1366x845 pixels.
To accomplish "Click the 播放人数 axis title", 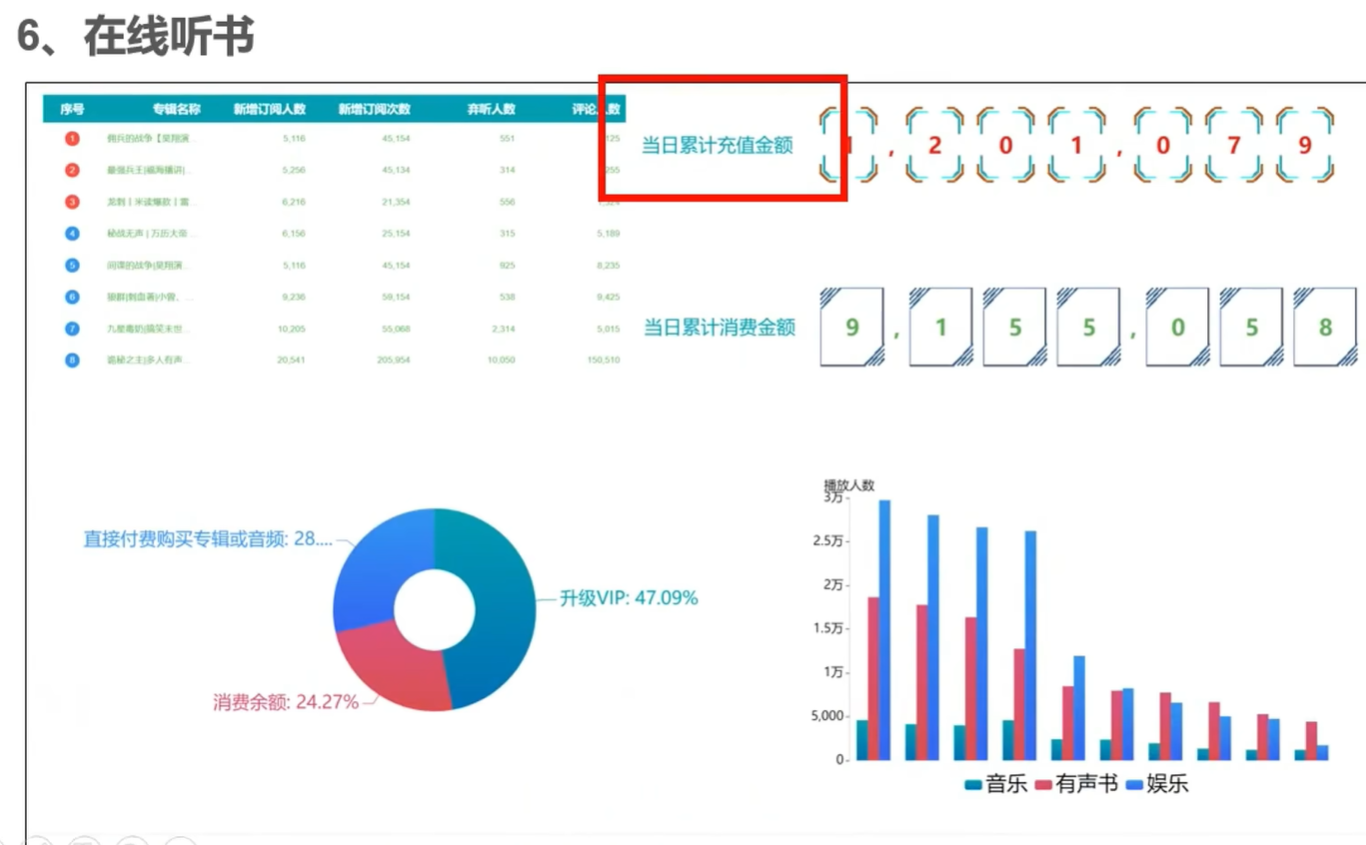I will (x=849, y=485).
